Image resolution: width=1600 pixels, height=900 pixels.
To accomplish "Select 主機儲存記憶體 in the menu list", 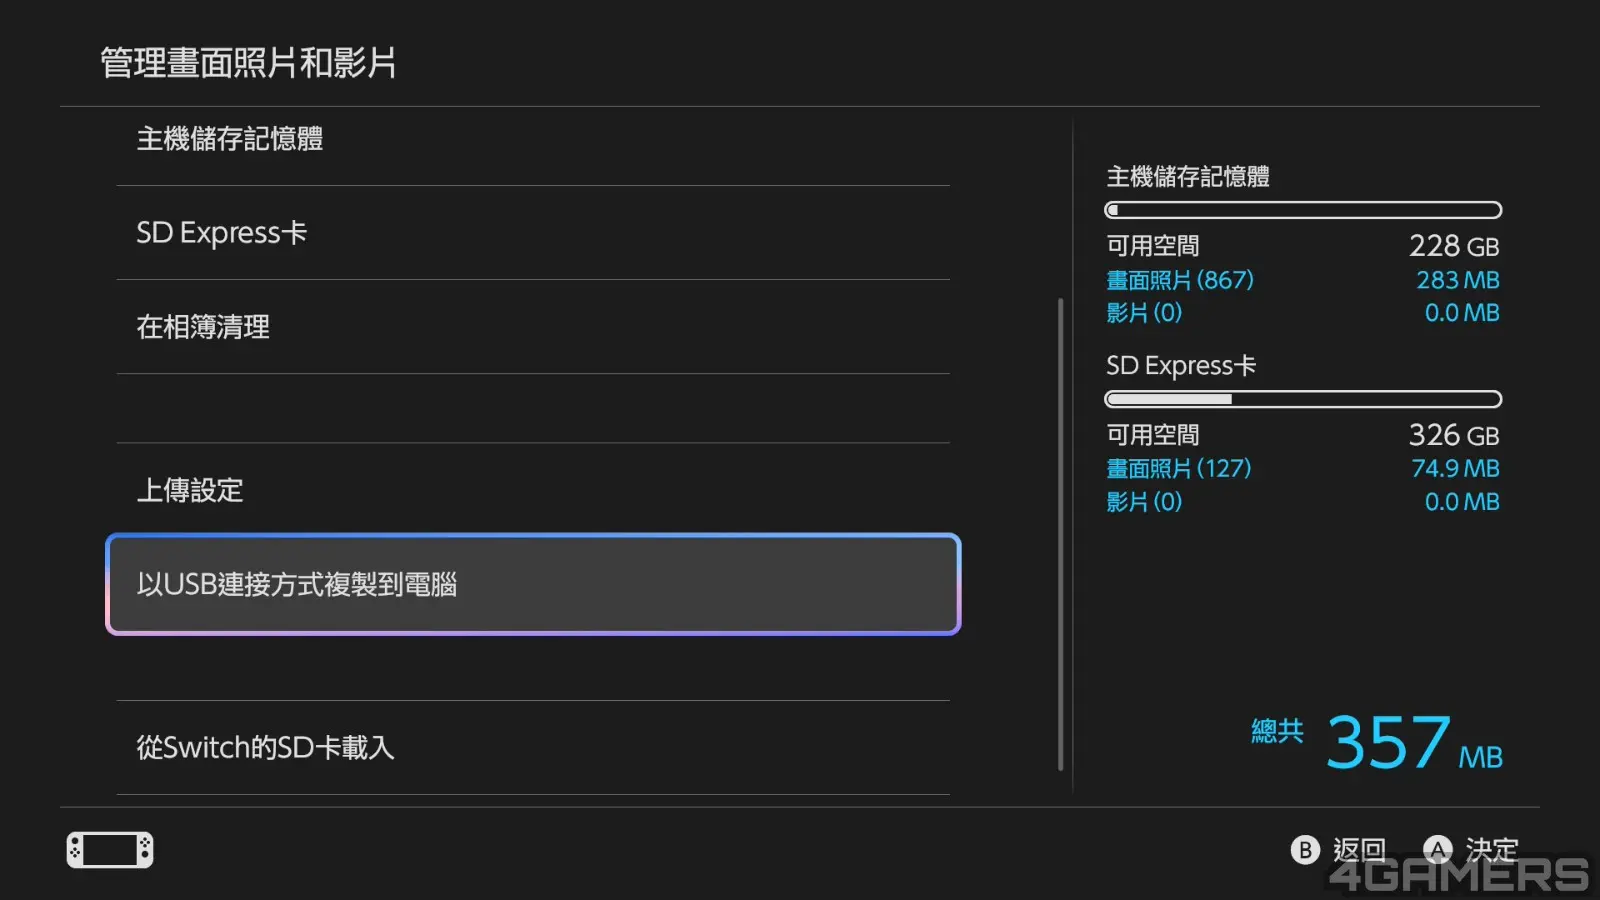I will 533,139.
